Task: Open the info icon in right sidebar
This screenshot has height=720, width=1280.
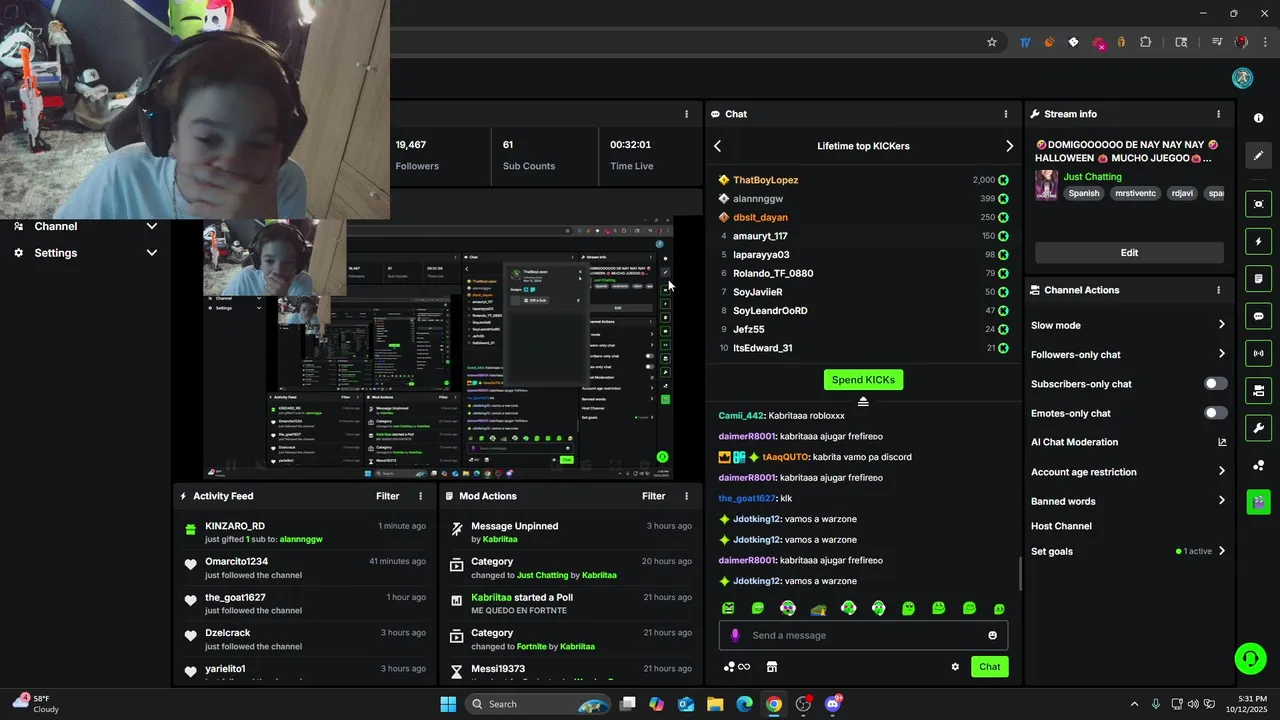Action: coord(1258,118)
